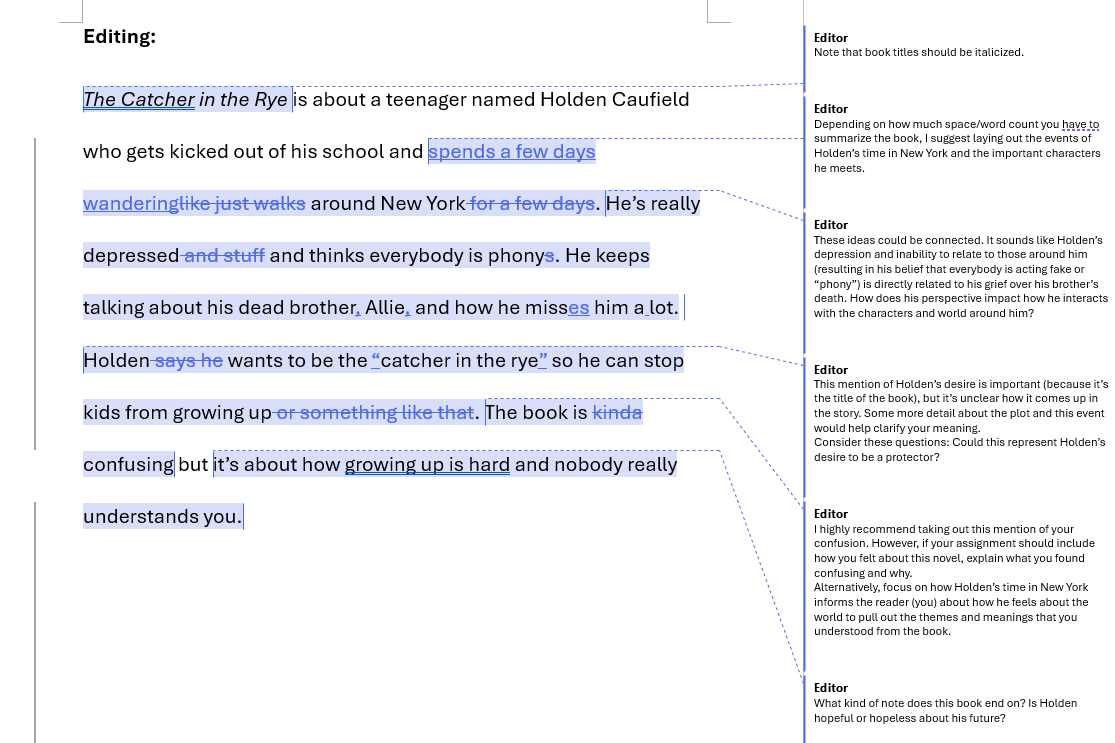This screenshot has width=1115, height=743.
Task: Click the underlined phrase "growing up is hard"
Action: 427,464
